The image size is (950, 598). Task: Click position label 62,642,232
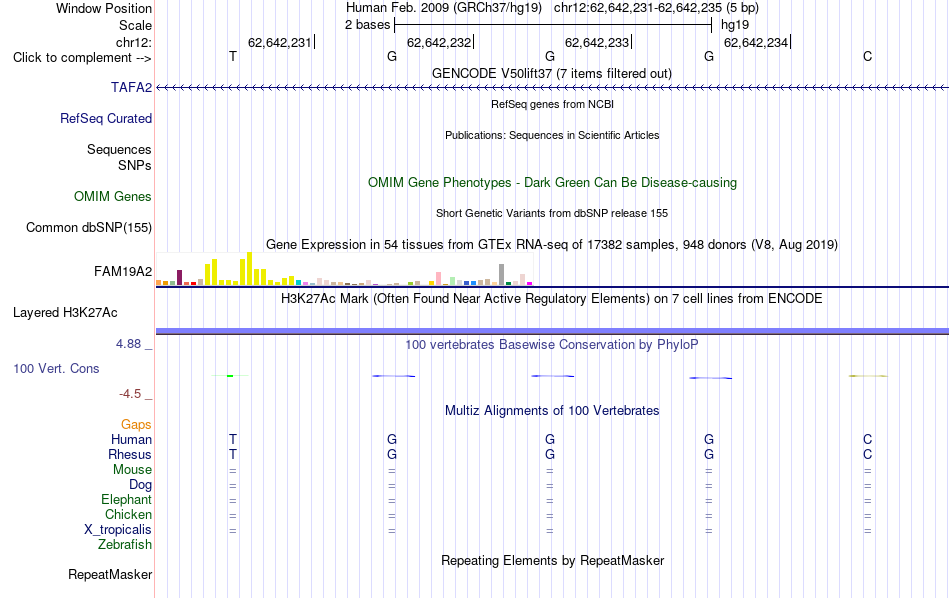(439, 42)
